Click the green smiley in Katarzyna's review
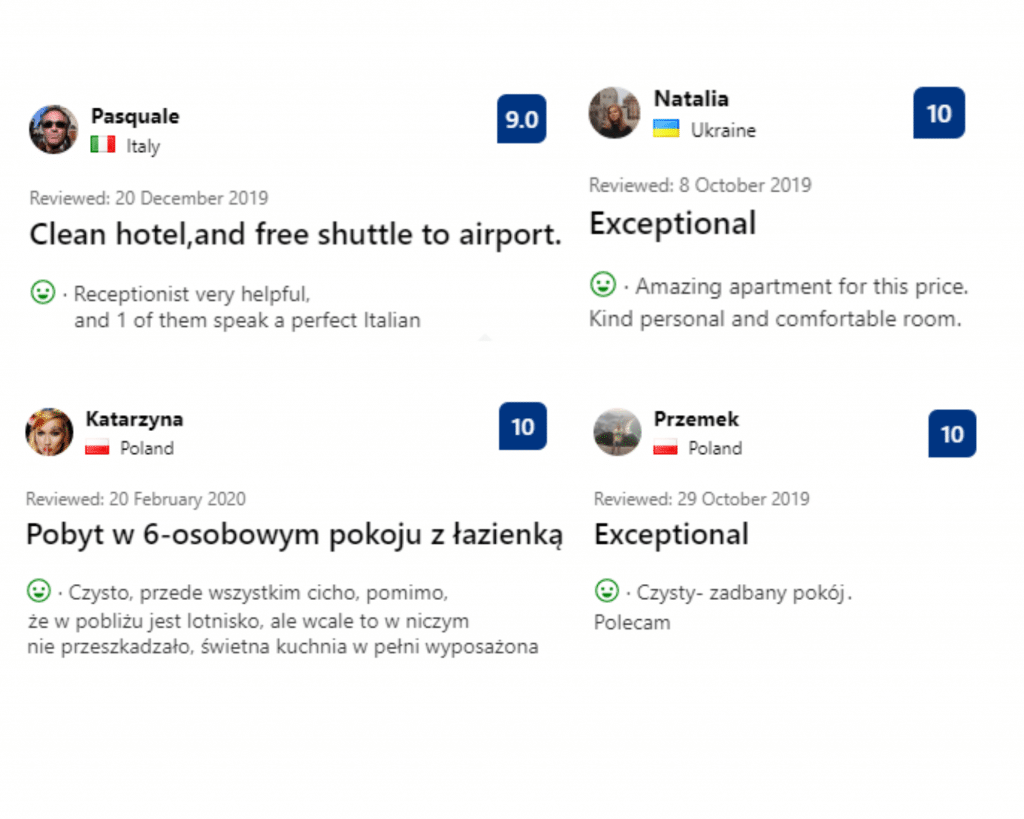This screenshot has height=819, width=1024. click(39, 590)
